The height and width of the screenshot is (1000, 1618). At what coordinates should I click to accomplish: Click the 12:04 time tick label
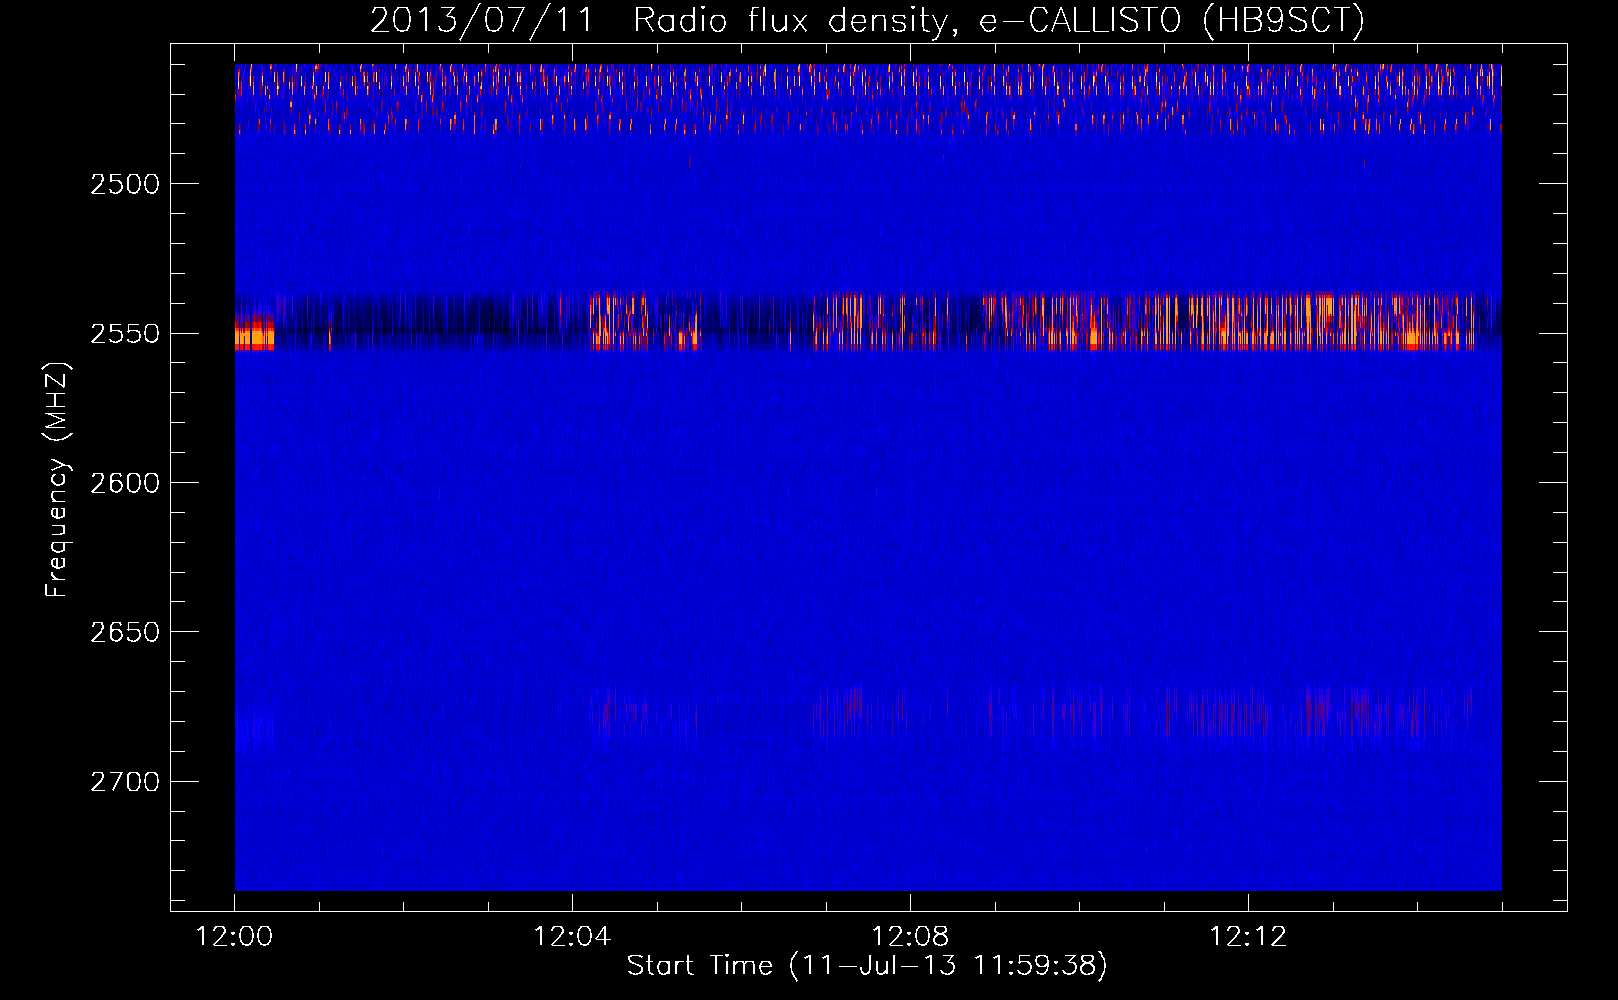[572, 937]
